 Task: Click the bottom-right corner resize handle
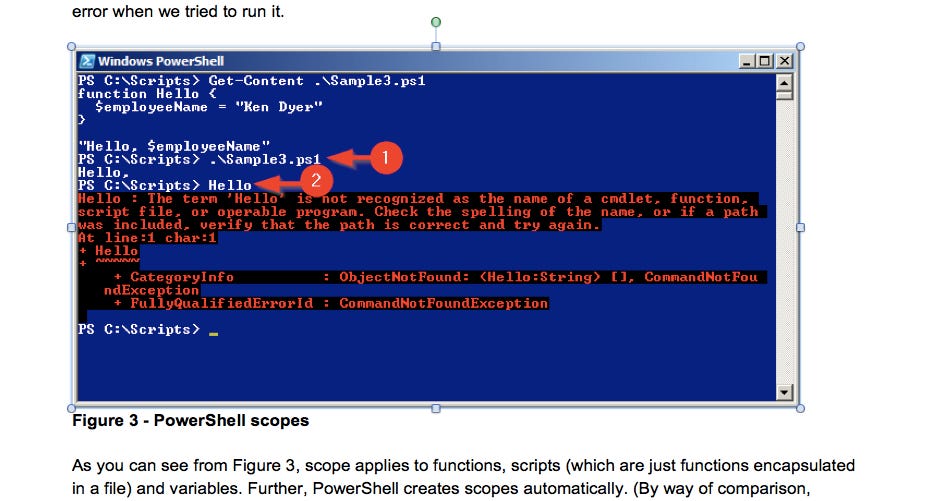click(799, 408)
